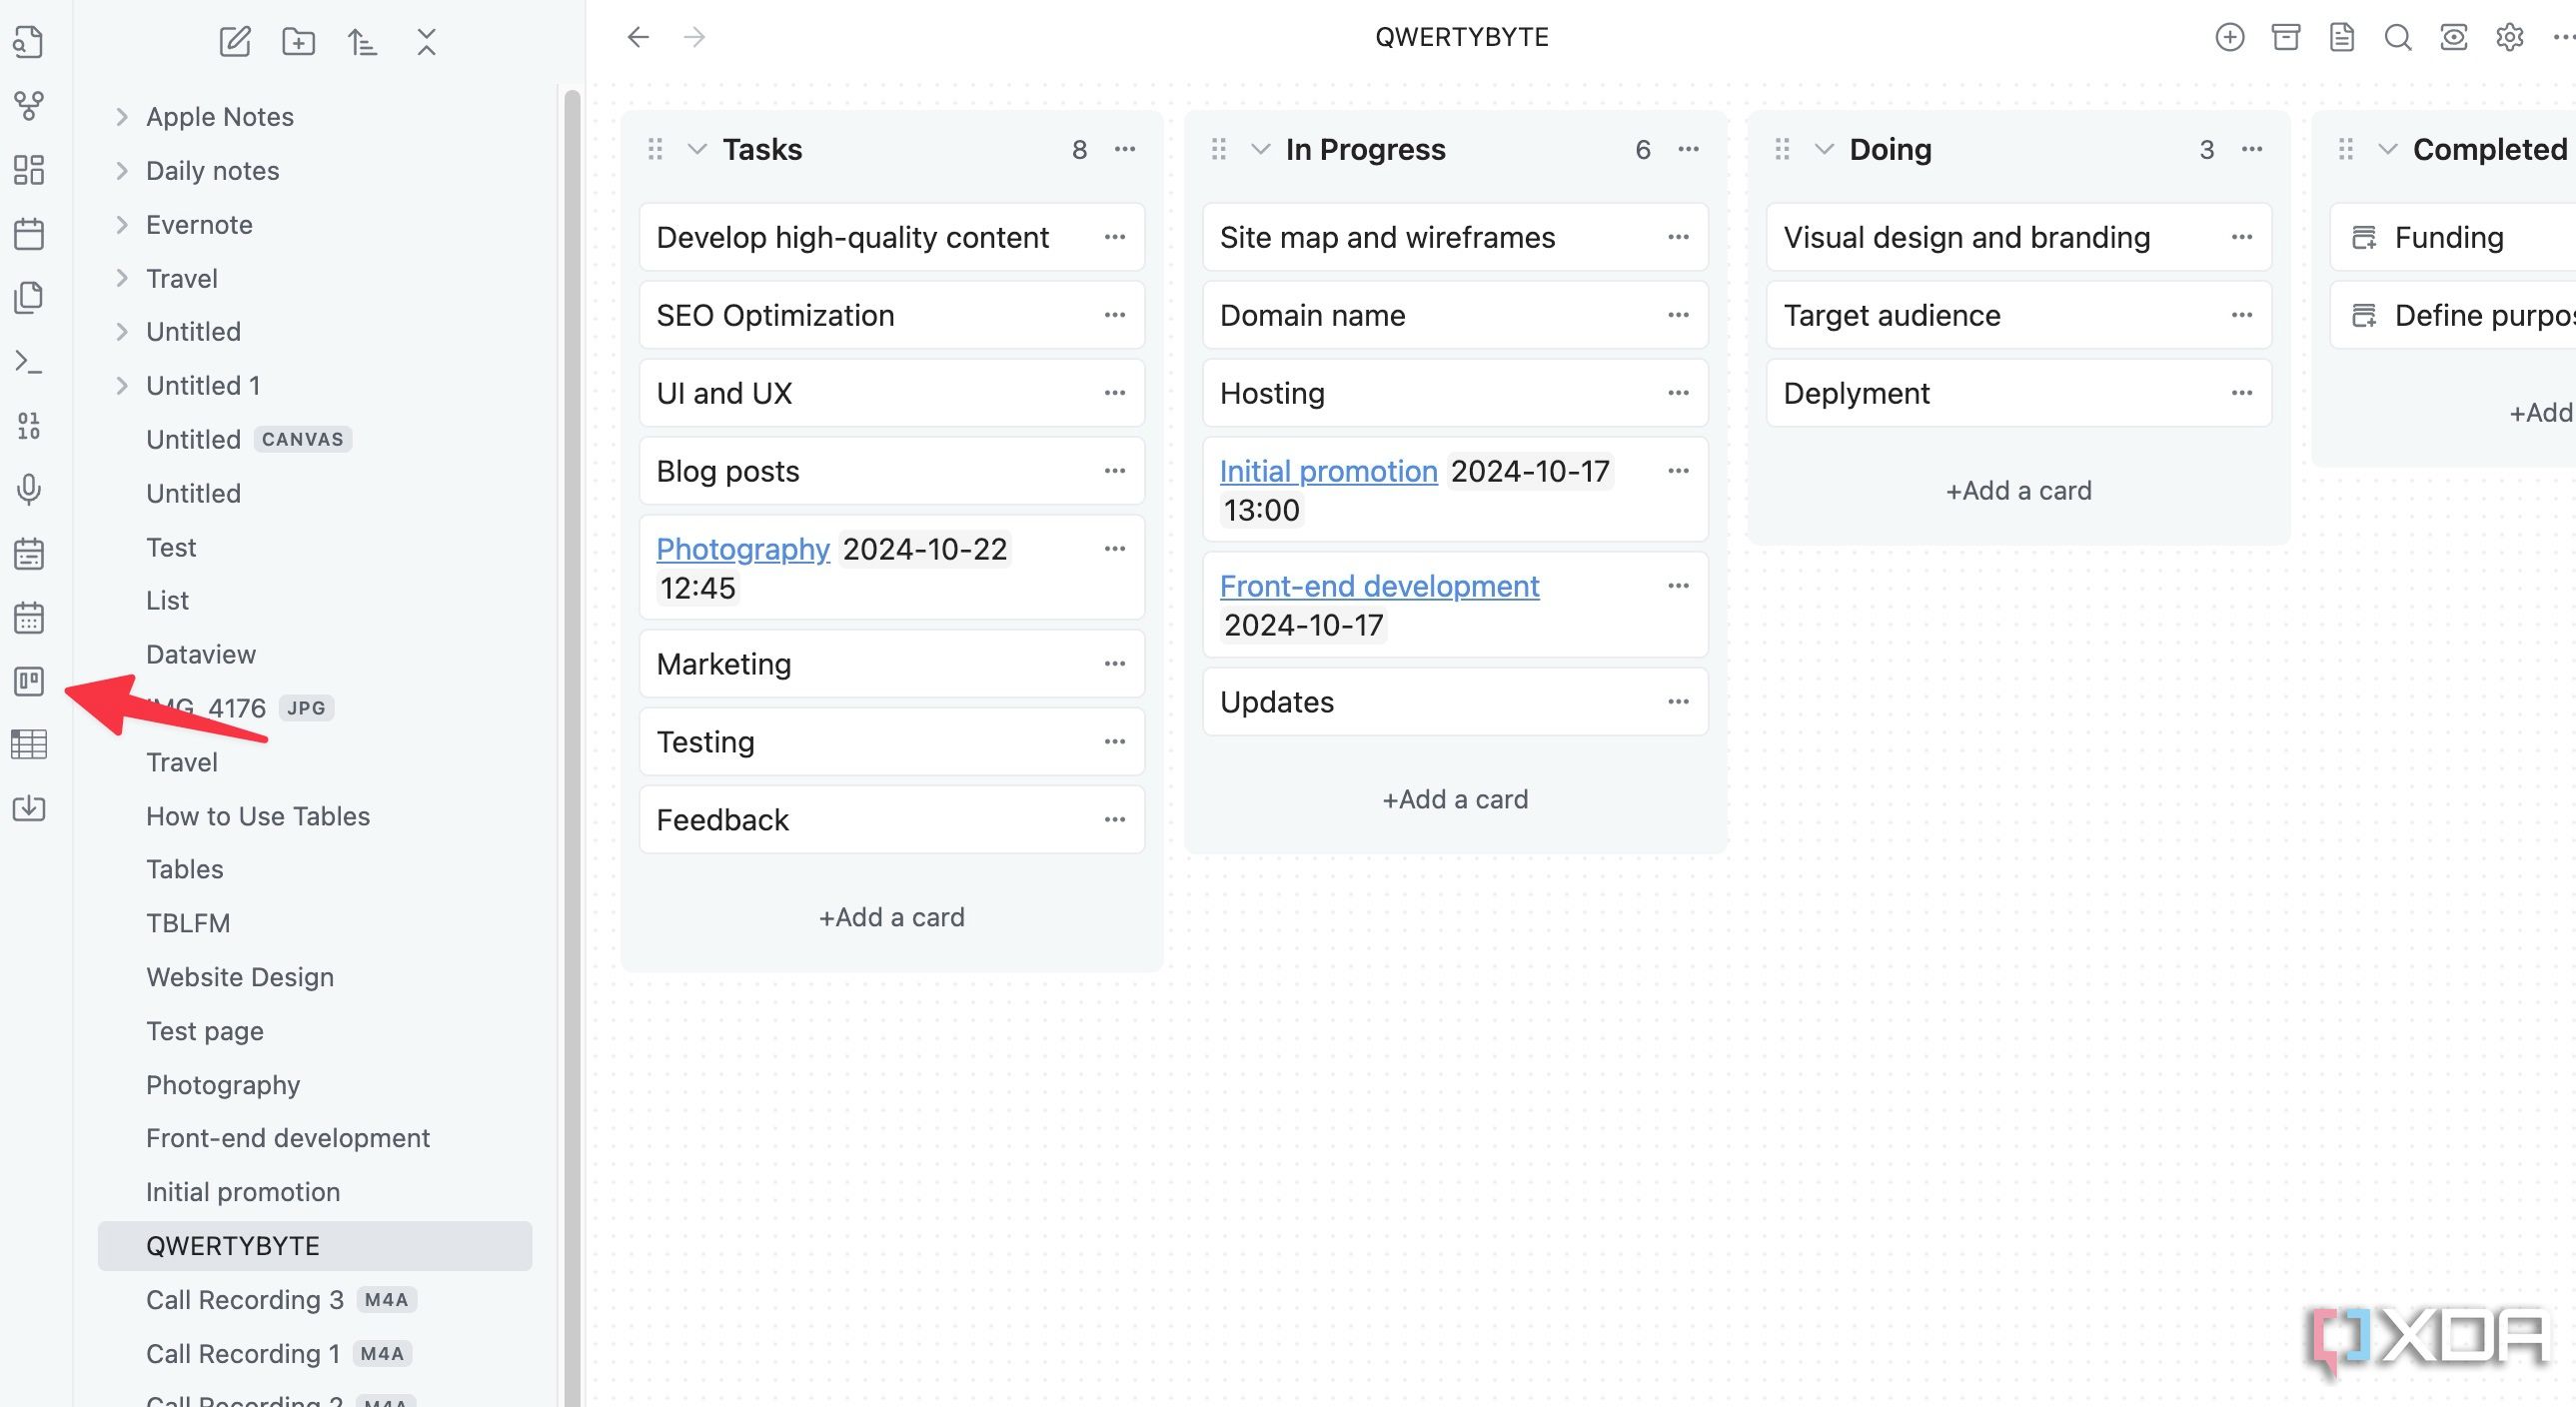Open overflow menu on Photography card
2576x1407 pixels.
(x=1114, y=548)
